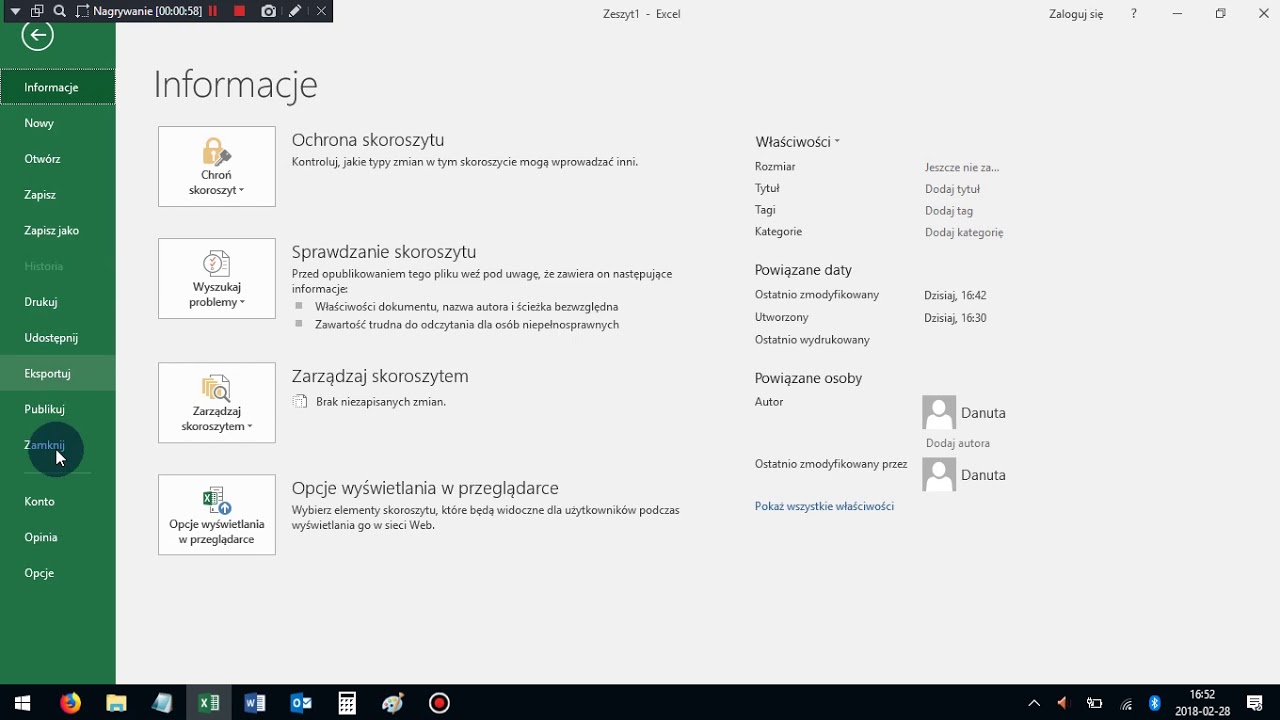This screenshot has height=720, width=1280.
Task: Open the Publikuj page
Action: 58,409
